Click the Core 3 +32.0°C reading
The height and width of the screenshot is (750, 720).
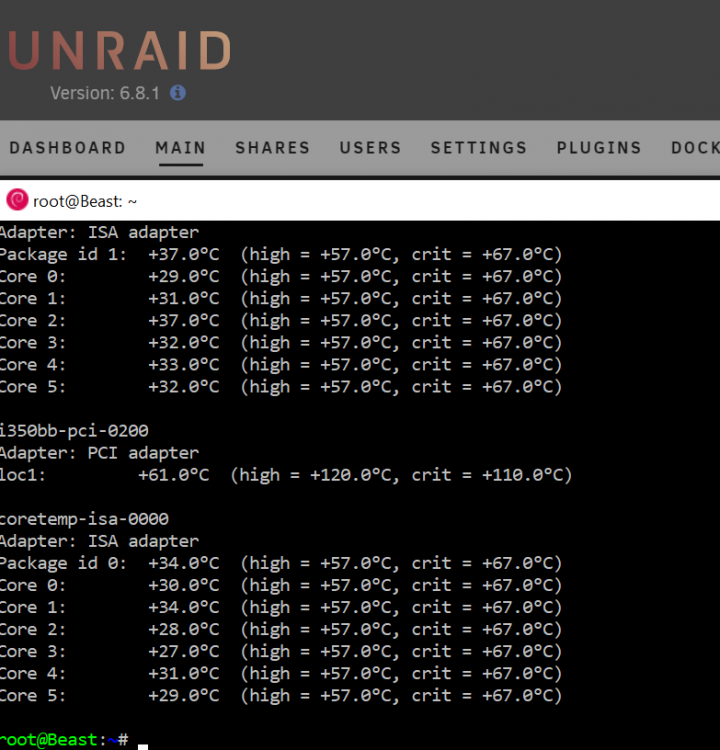pyautogui.click(x=184, y=342)
